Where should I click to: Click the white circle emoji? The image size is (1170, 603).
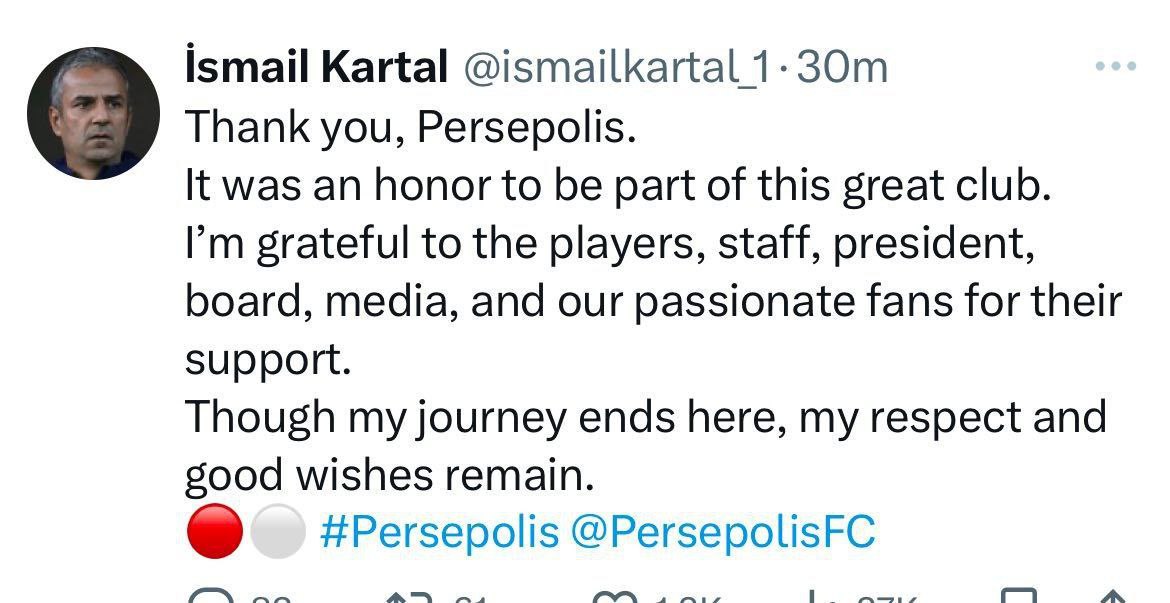[x=275, y=533]
